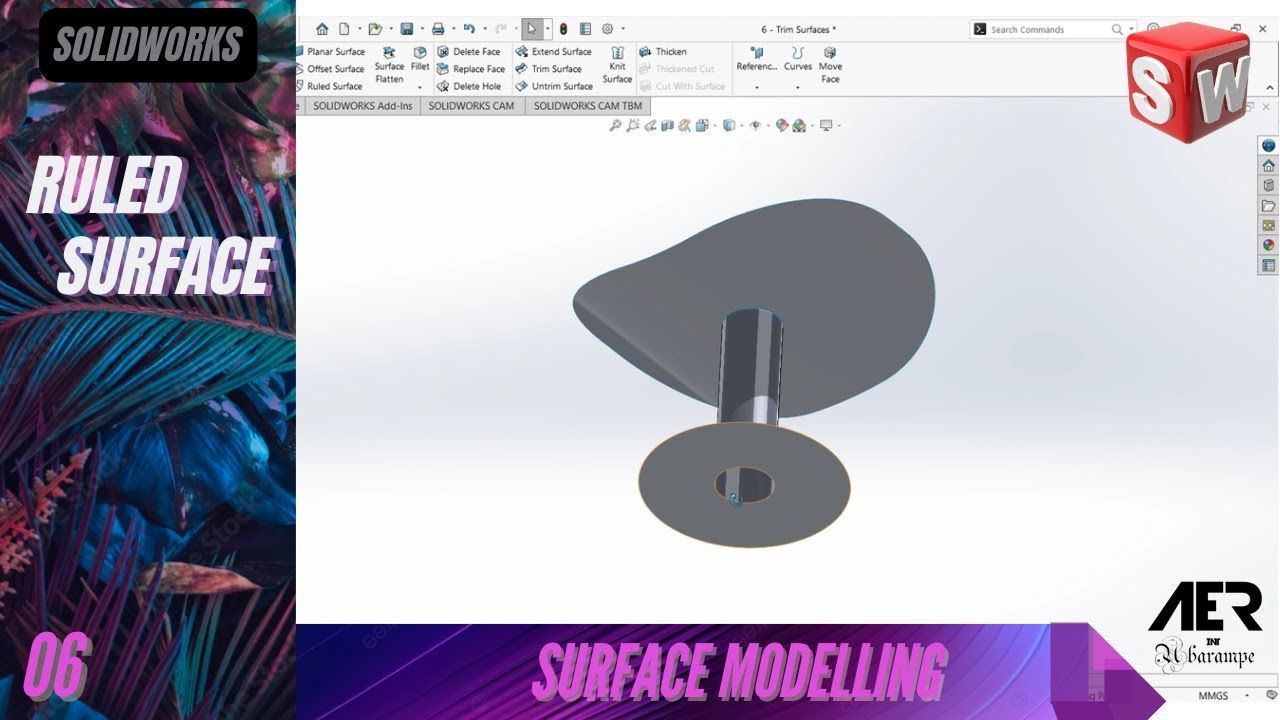Image resolution: width=1280 pixels, height=720 pixels.
Task: Open Custom Properties tab in task pane
Action: [x=1268, y=265]
